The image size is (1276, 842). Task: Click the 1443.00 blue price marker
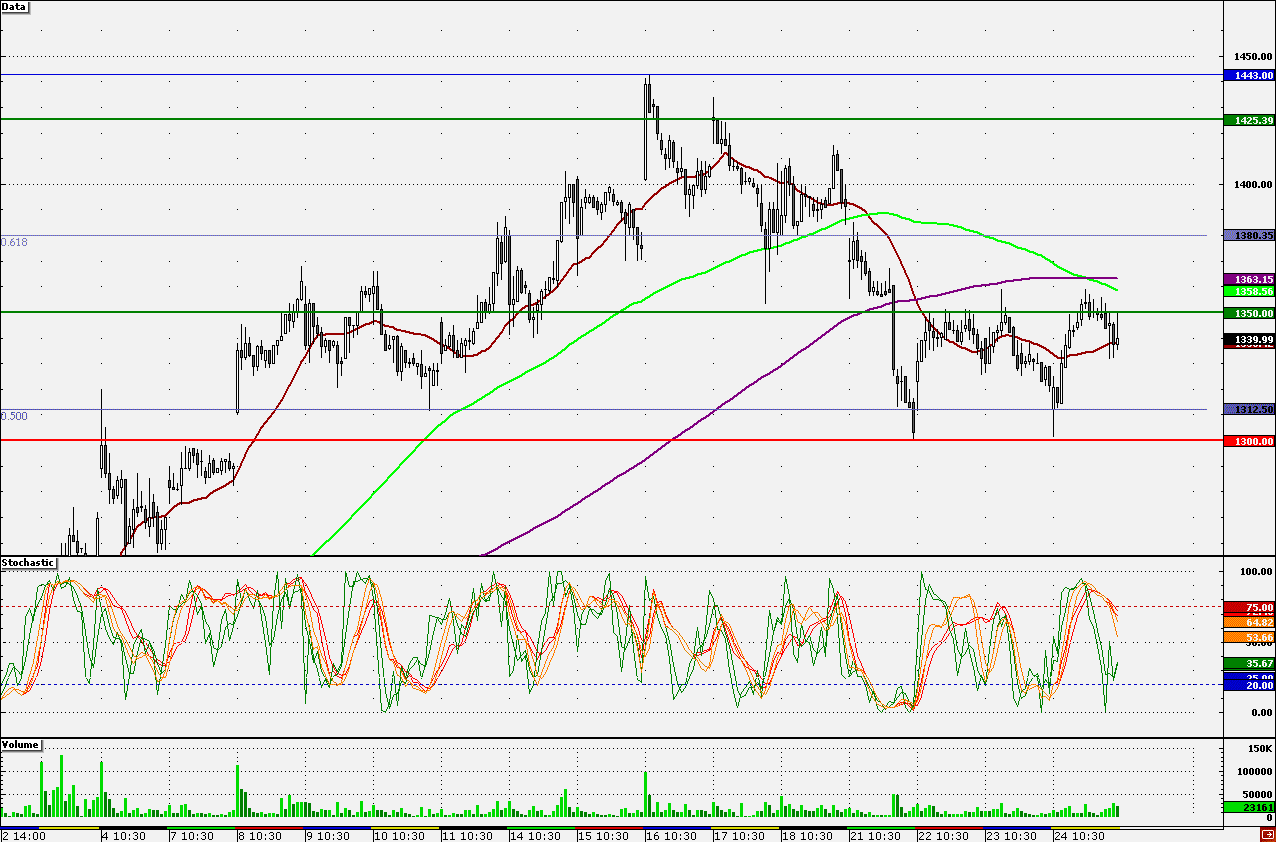1250,75
